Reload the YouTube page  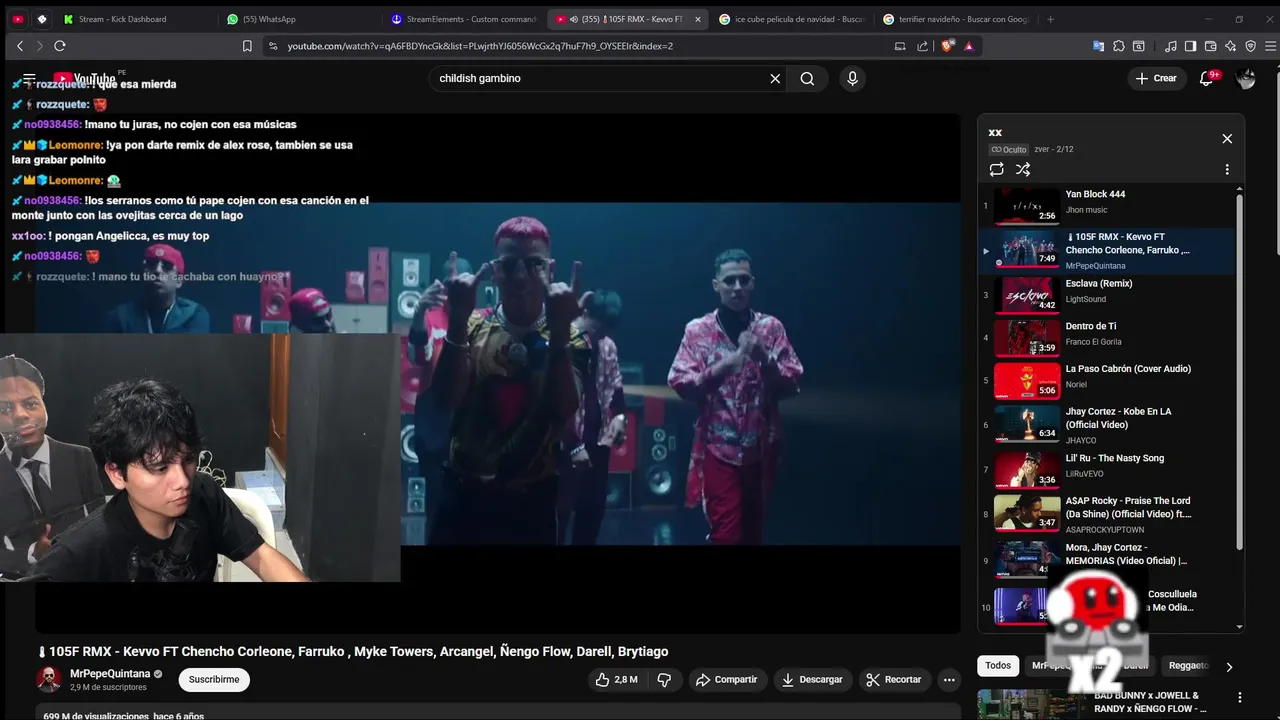[x=60, y=46]
